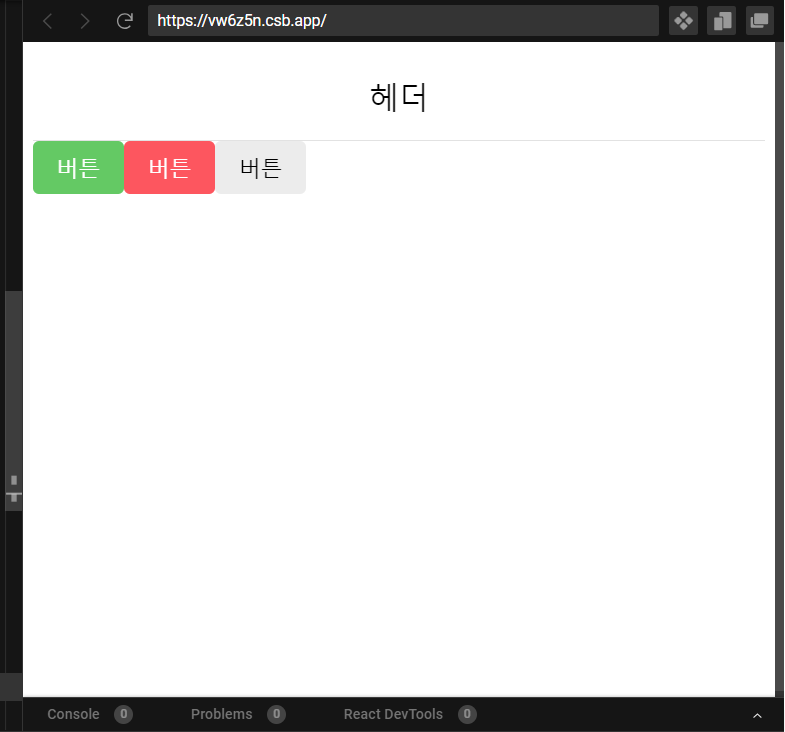Click the red 버튼 button
The height and width of the screenshot is (732, 785).
pos(170,167)
